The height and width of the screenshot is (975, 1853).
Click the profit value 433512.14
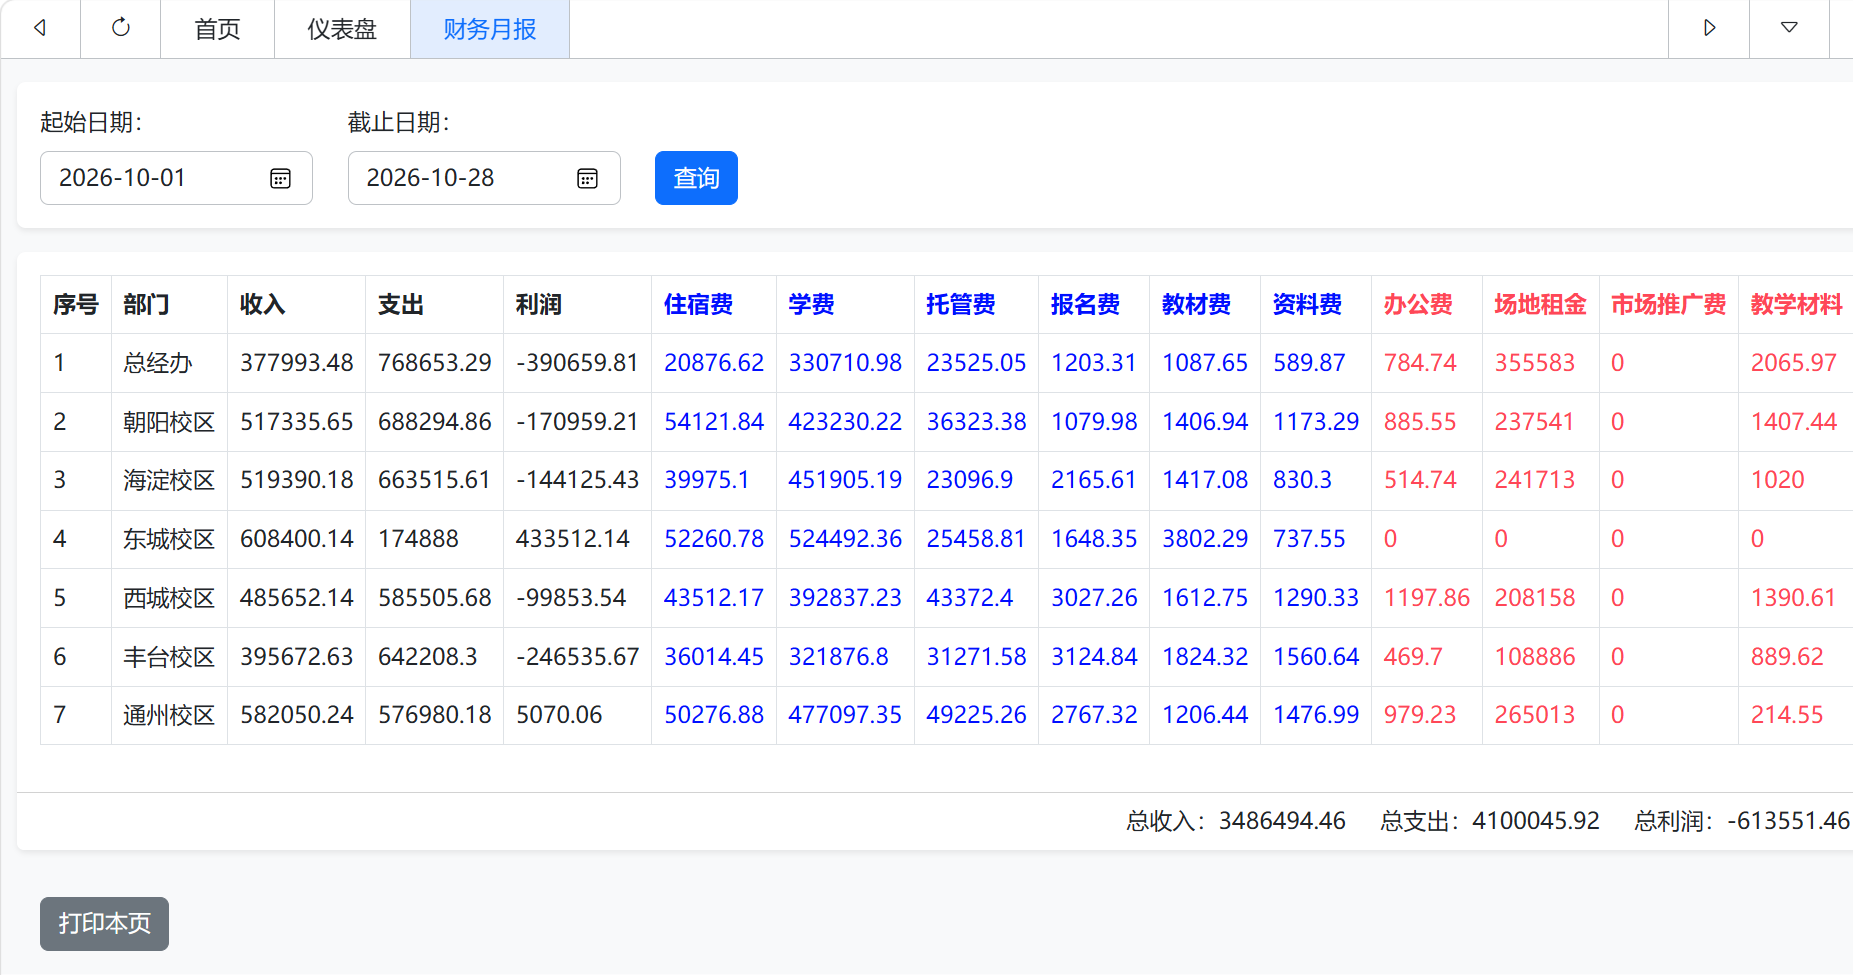point(573,539)
